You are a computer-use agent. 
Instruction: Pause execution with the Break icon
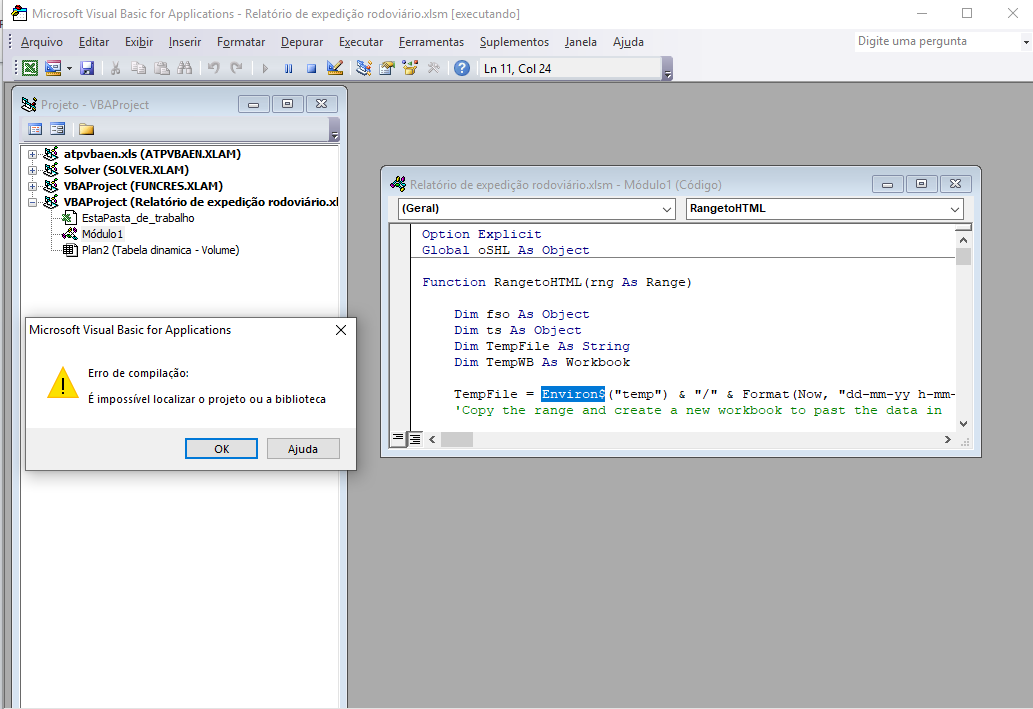tap(288, 68)
